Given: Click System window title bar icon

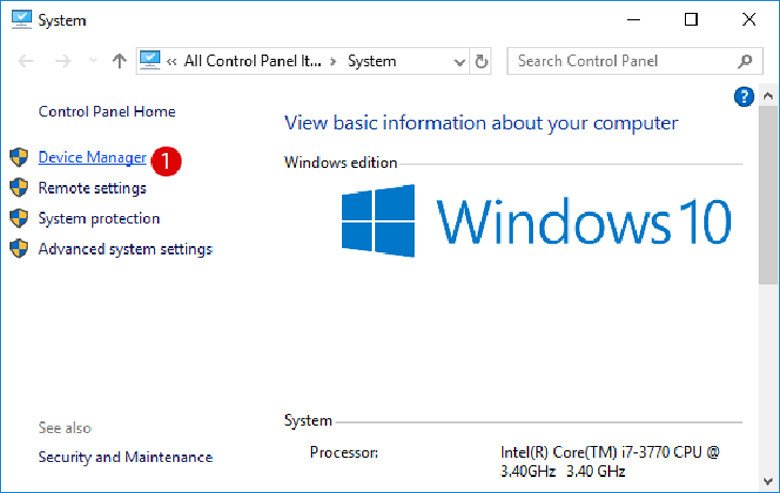Looking at the screenshot, I should 21,19.
